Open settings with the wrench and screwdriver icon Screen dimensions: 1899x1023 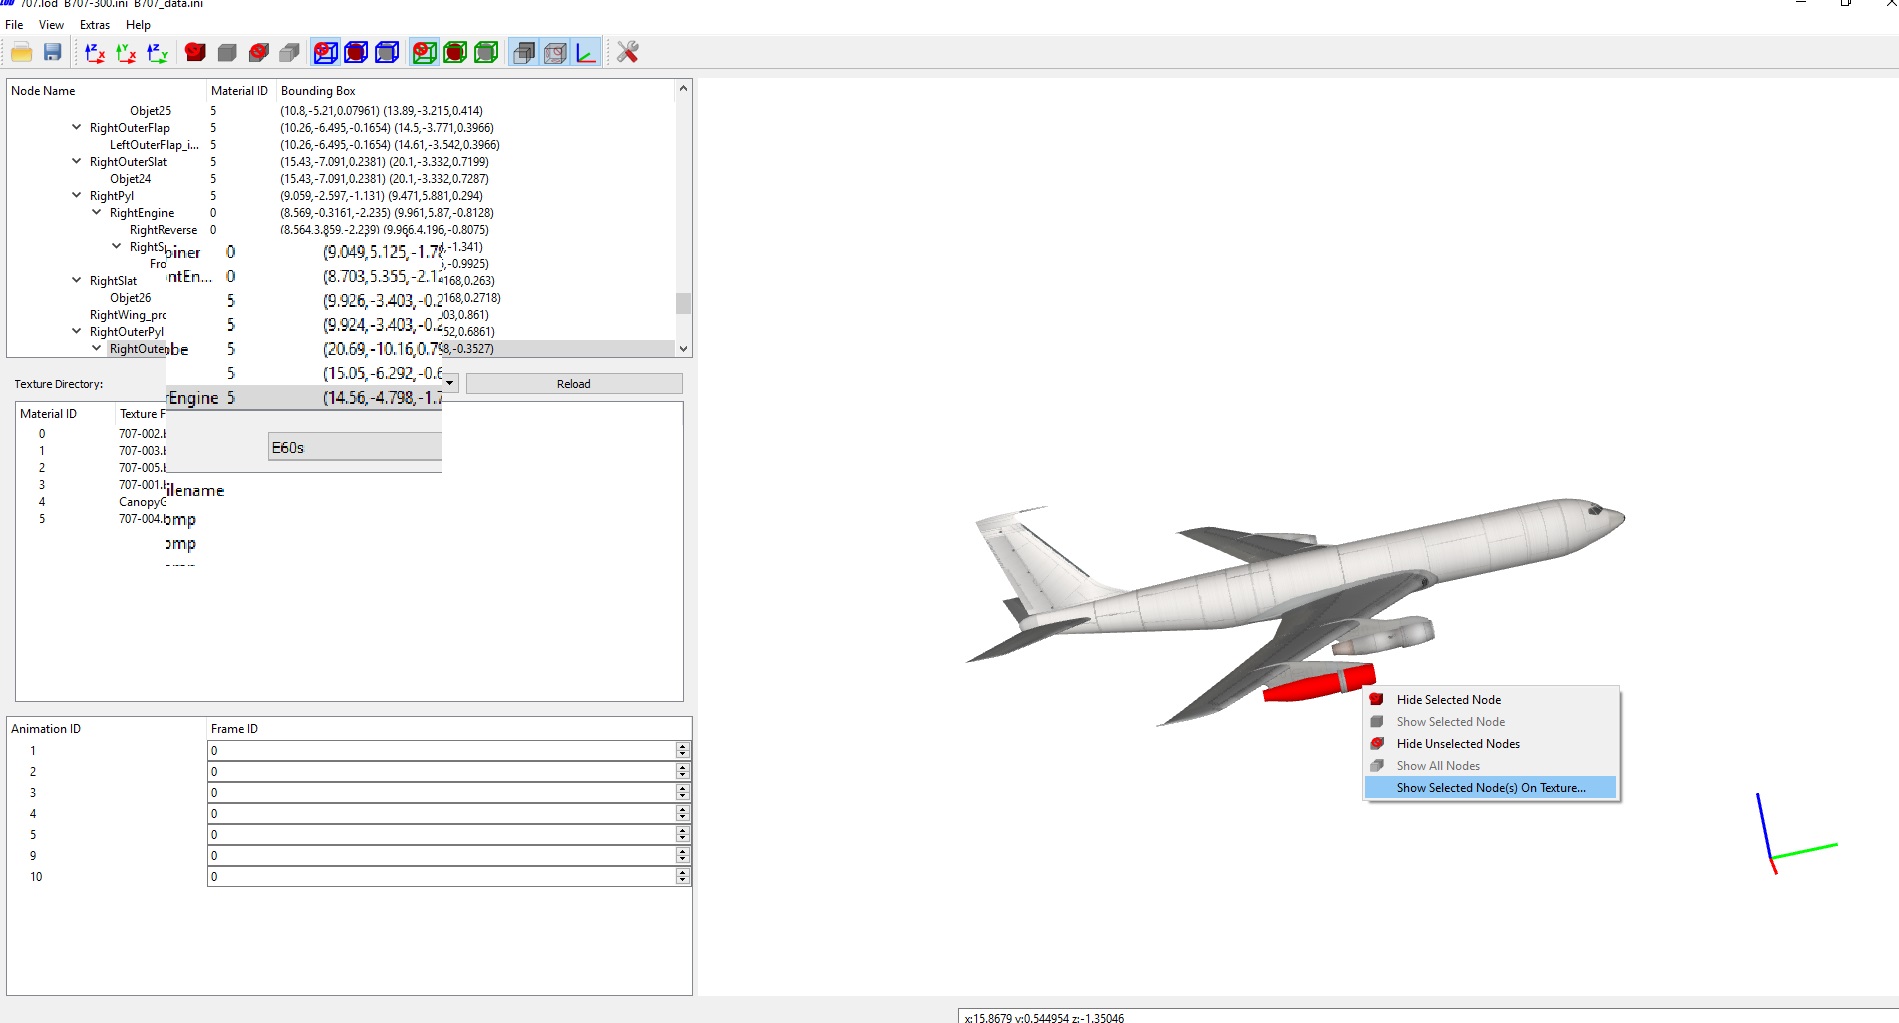pos(628,52)
